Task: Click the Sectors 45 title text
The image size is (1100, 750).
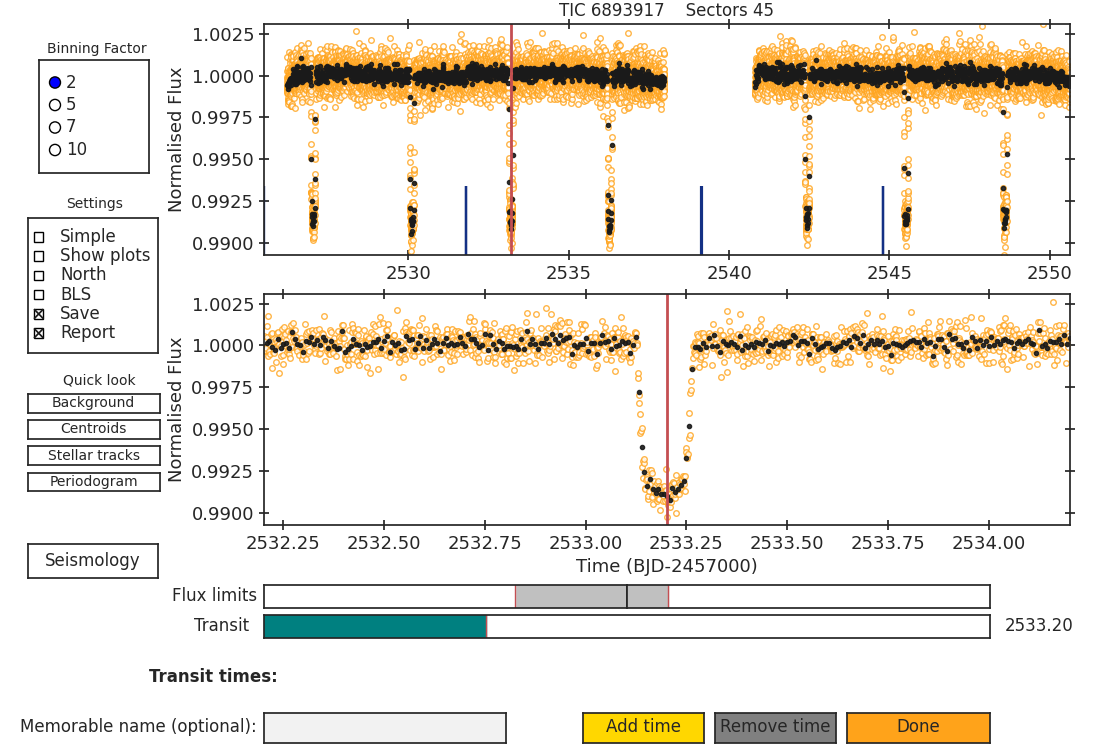Action: tap(729, 10)
